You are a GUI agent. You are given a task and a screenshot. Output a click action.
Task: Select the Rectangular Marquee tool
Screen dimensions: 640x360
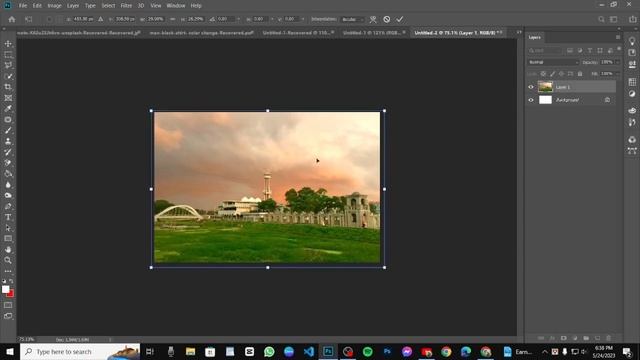coord(8,54)
